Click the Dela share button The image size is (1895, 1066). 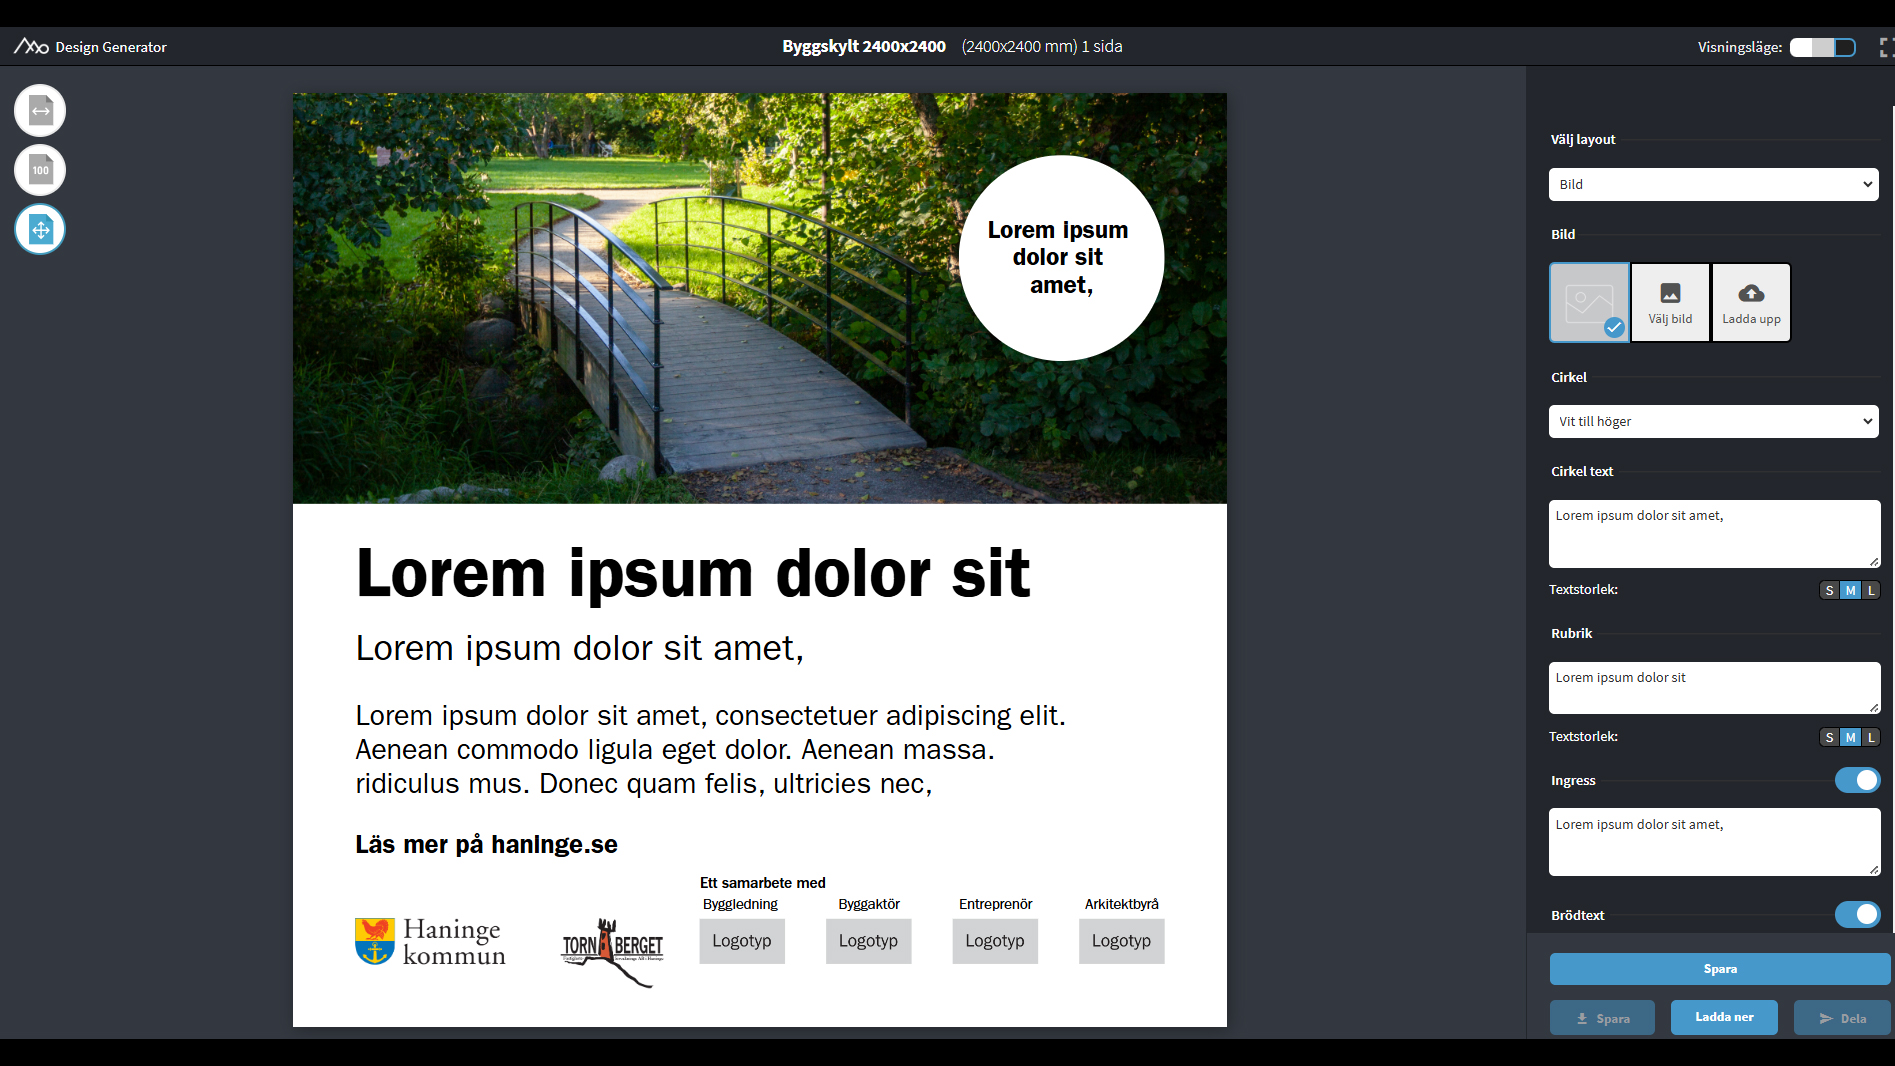coord(1842,1018)
